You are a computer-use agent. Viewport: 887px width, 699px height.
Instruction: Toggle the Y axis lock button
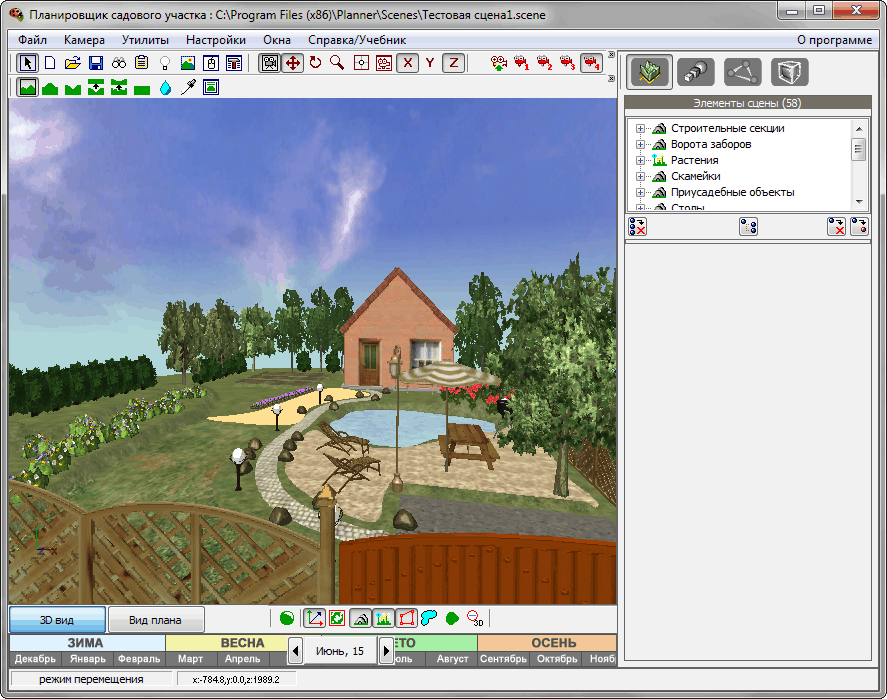tap(430, 63)
